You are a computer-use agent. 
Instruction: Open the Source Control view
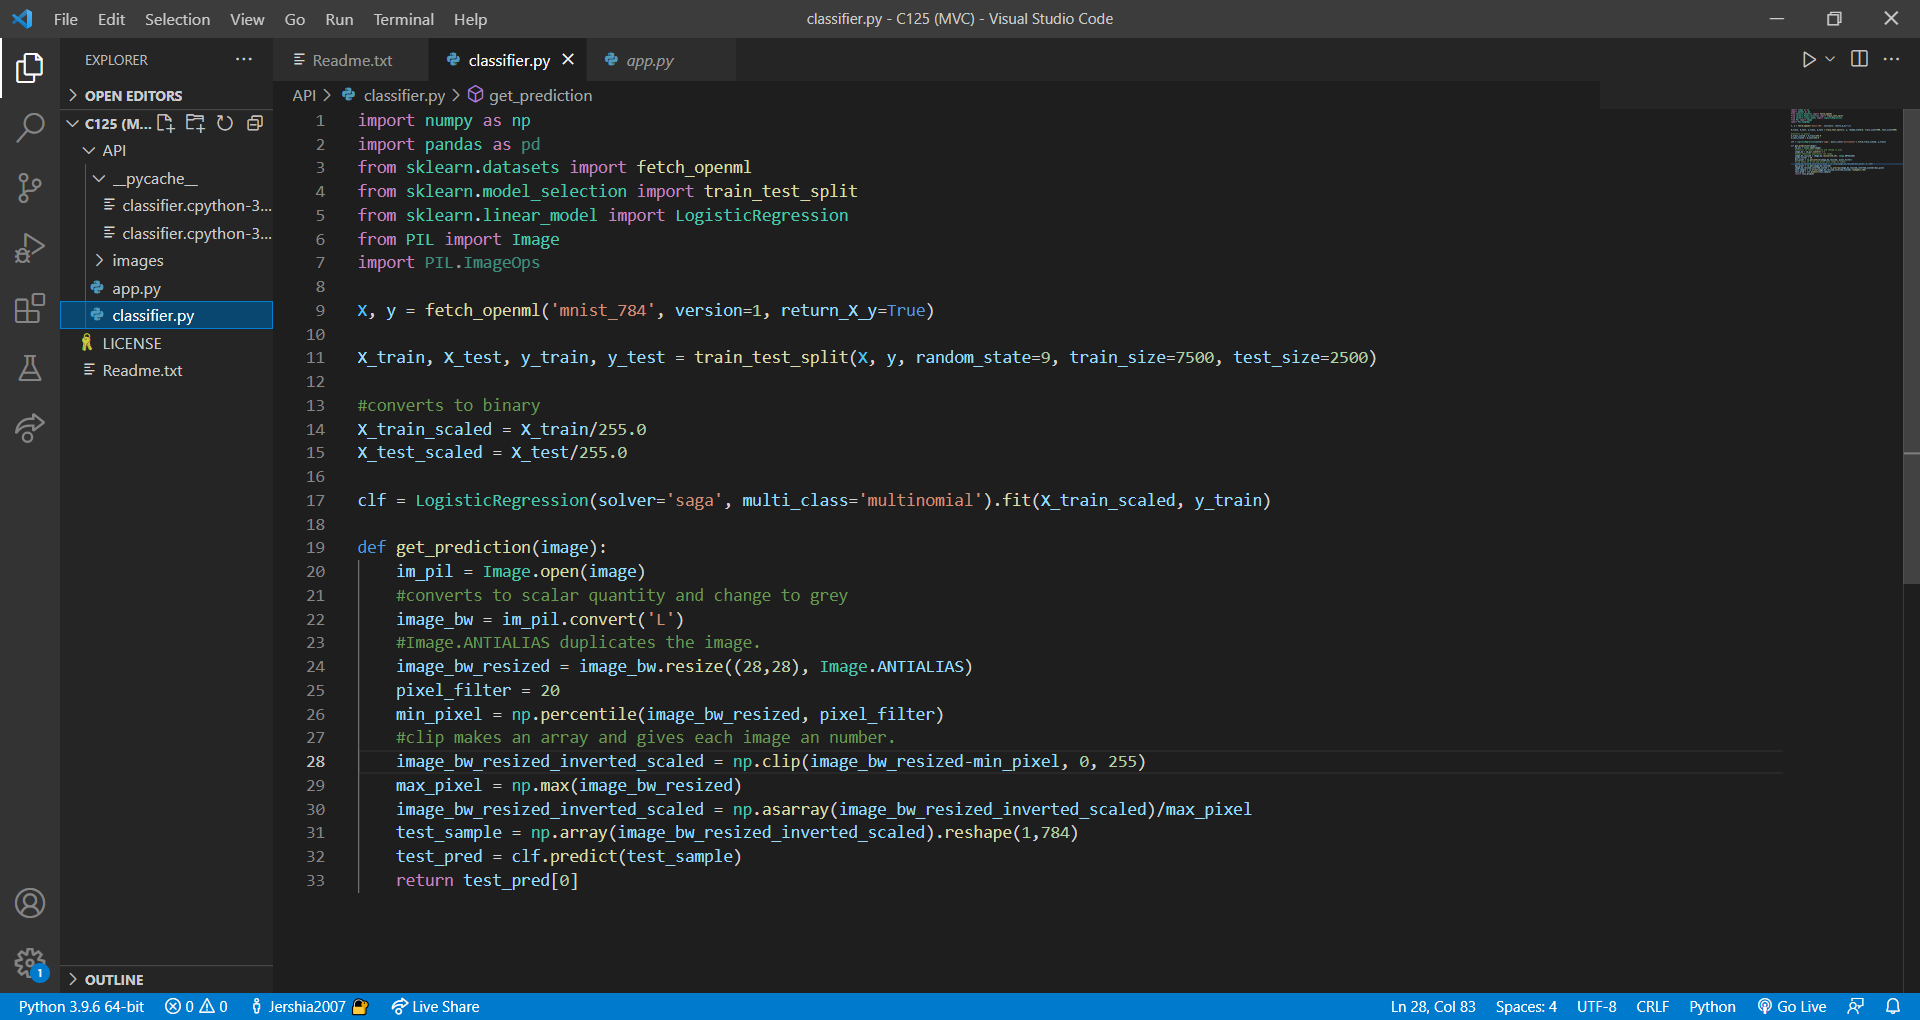(x=30, y=188)
